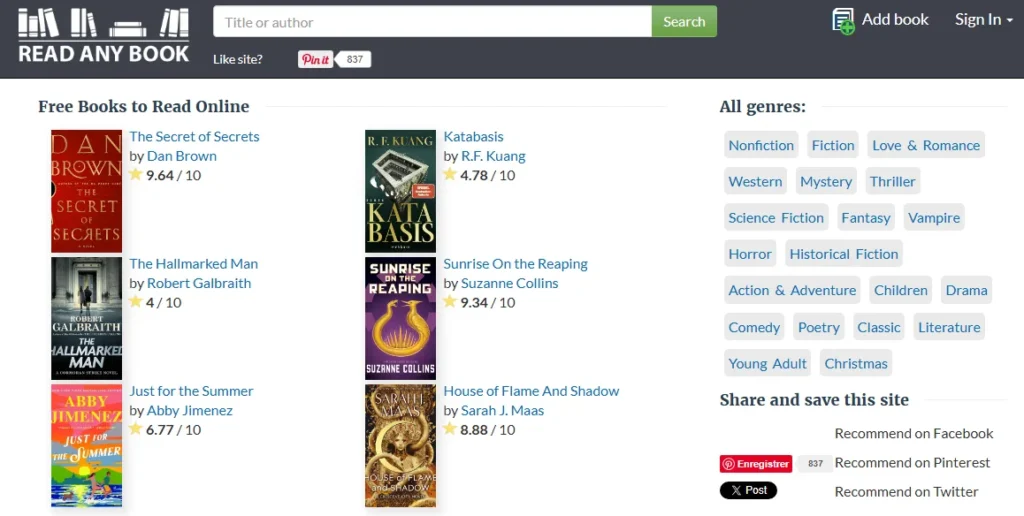Click the 9.64 / 10 rating
Viewport: 1024px width, 516px height.
tap(173, 176)
